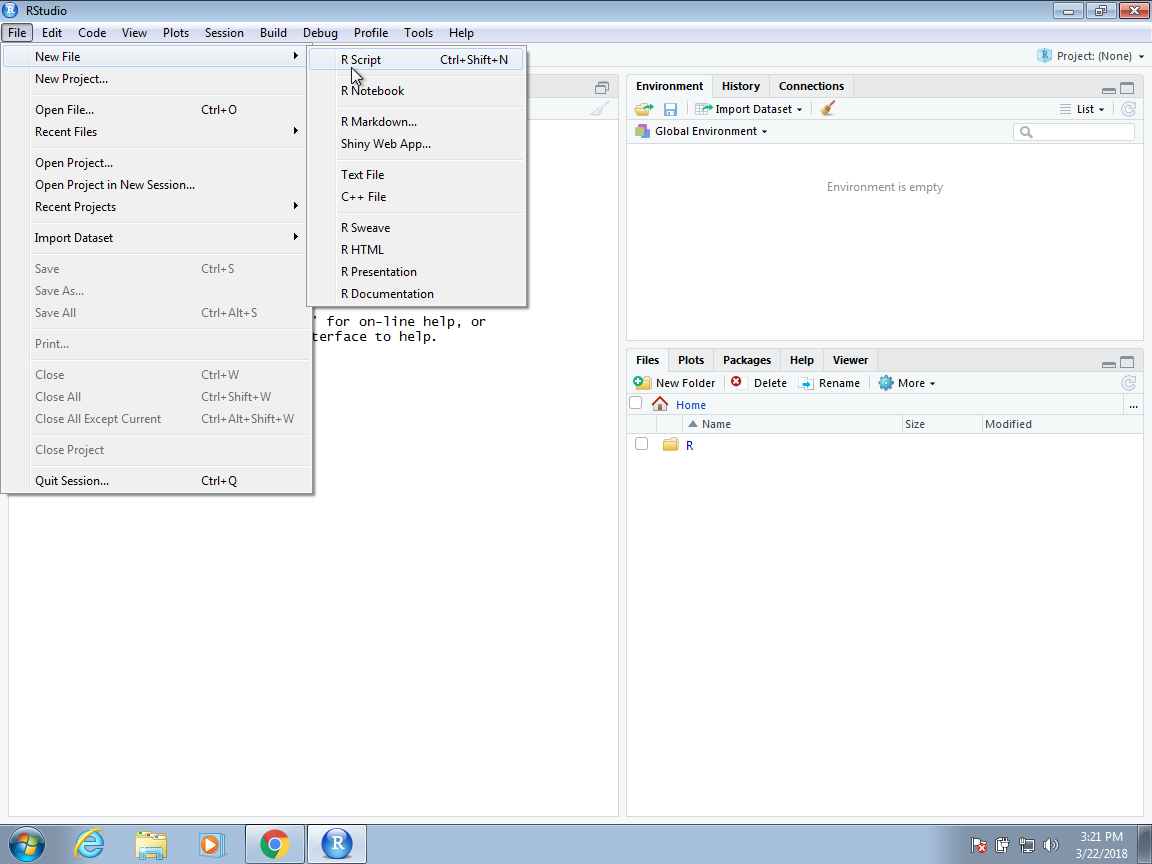Click the load workspace folder icon

[x=643, y=109]
